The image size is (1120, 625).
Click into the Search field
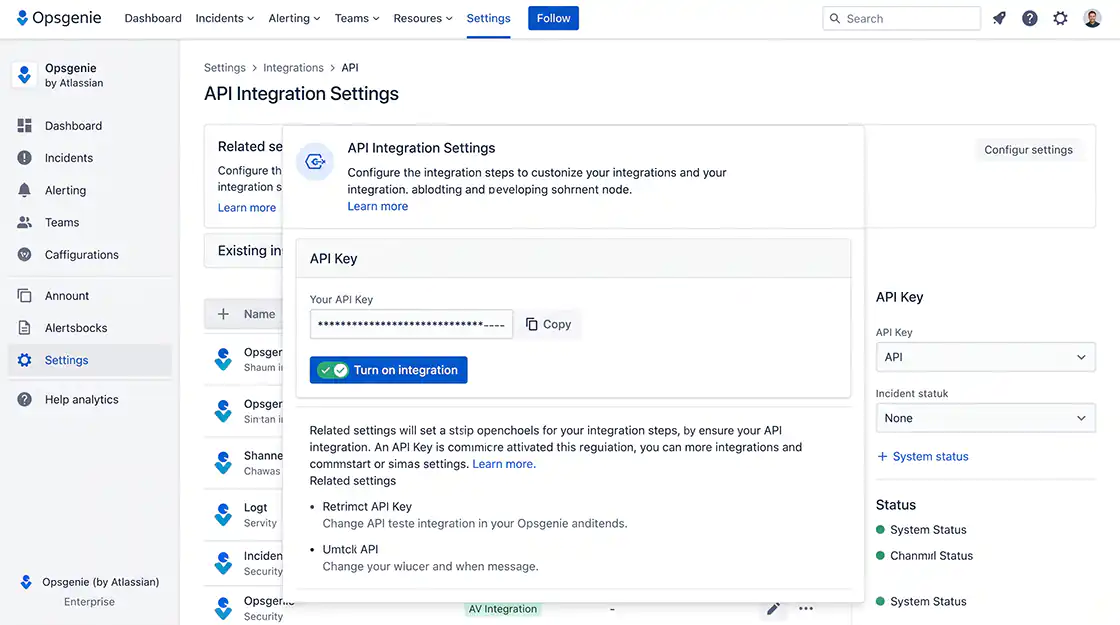click(901, 19)
